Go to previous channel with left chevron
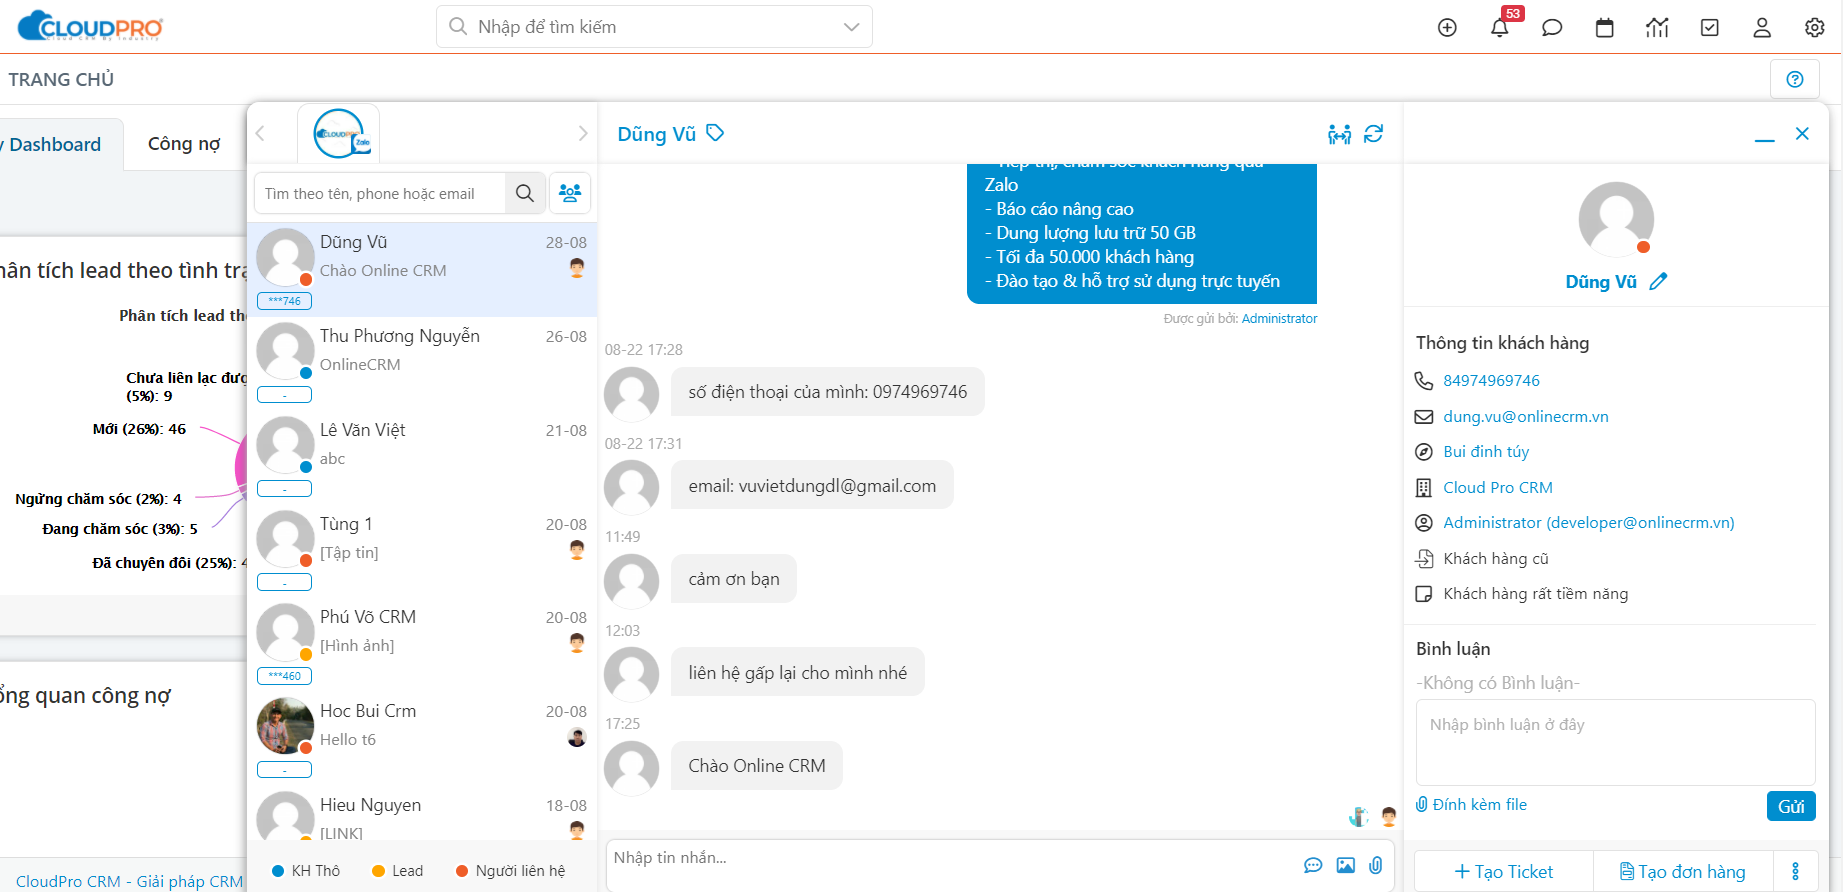This screenshot has width=1843, height=892. [x=260, y=133]
